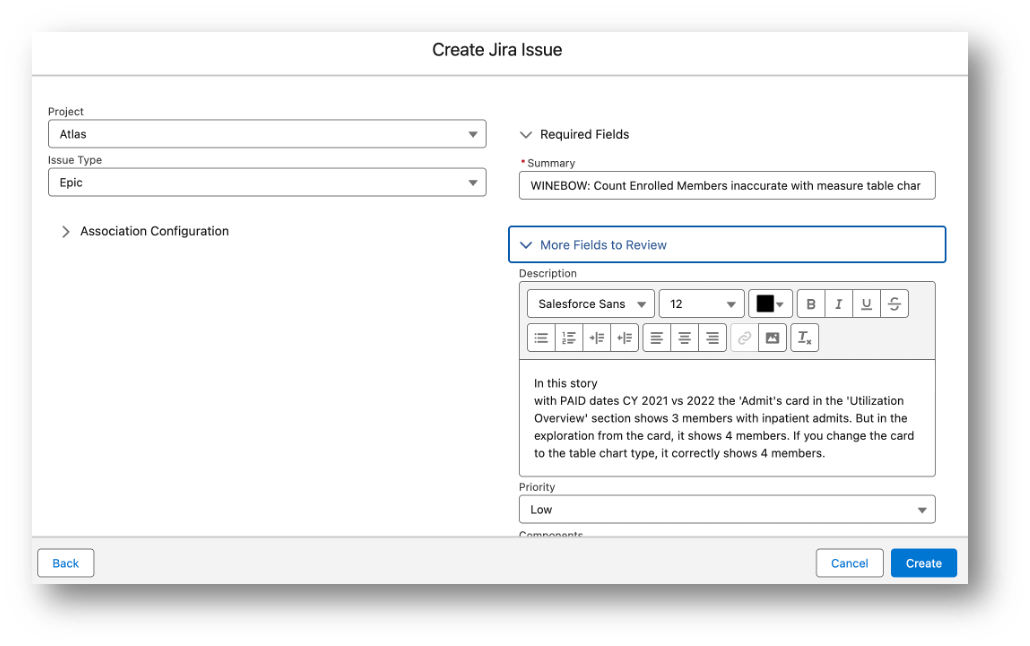
Task: Expand the Association Configuration section
Action: [x=145, y=231]
